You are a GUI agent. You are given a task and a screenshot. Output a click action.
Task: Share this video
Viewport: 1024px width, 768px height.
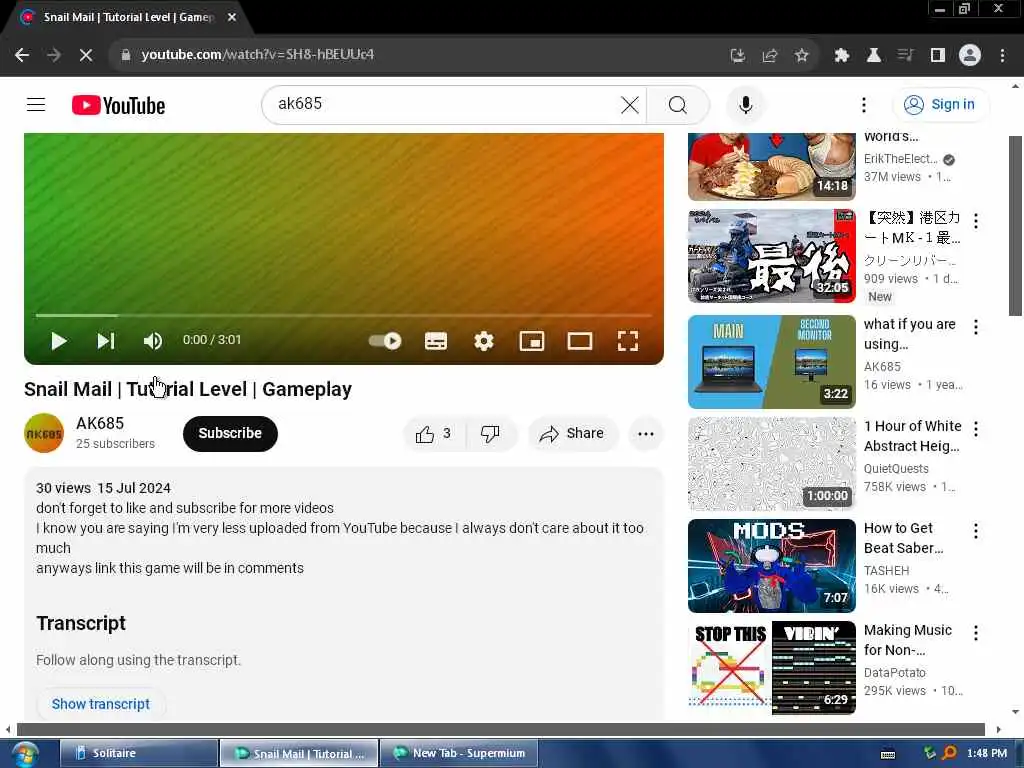[x=572, y=434]
